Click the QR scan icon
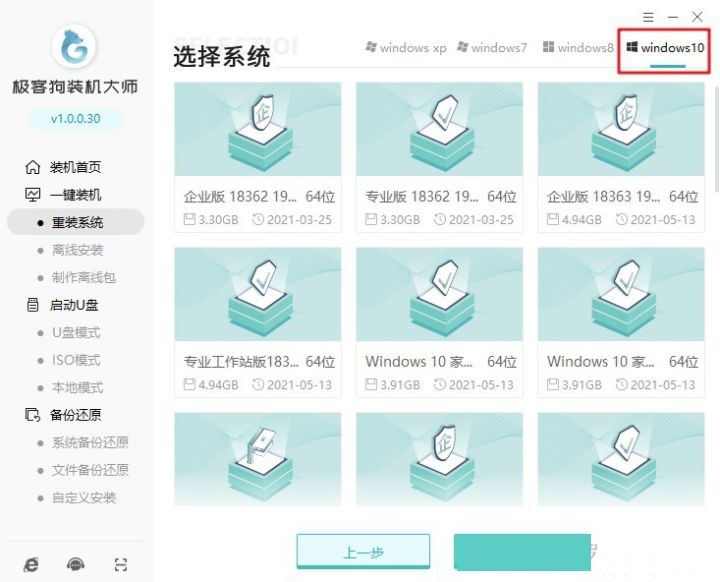Screen dimensions: 720x582 pyautogui.click(x=121, y=564)
